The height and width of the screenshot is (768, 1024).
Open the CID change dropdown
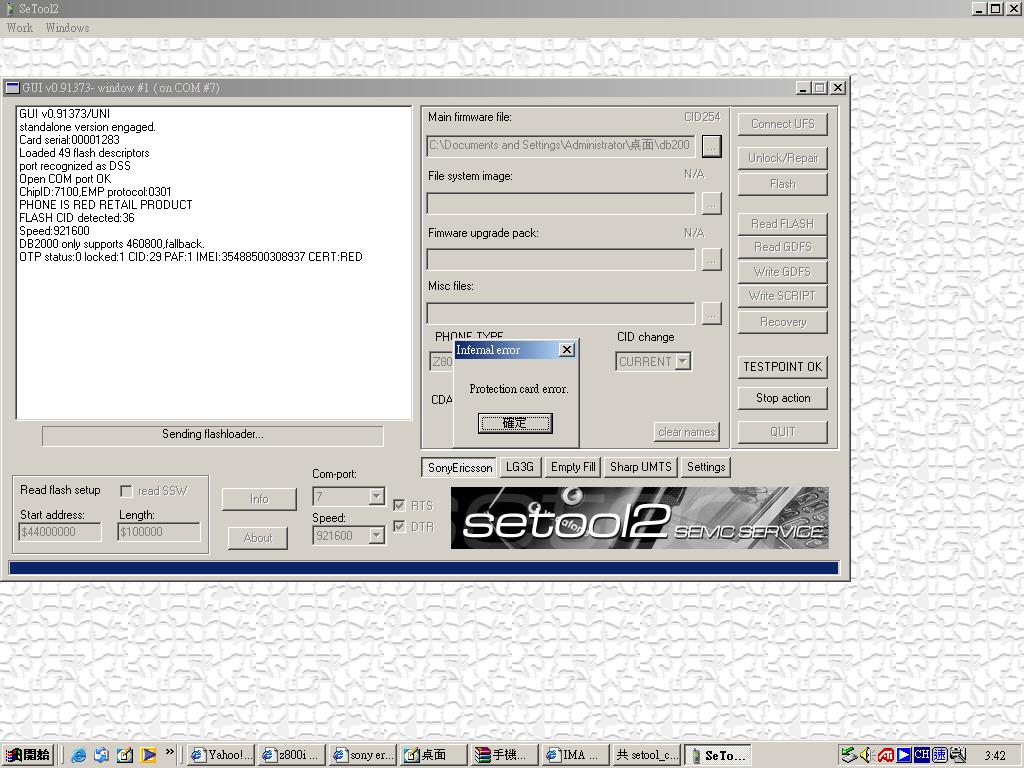[x=682, y=362]
